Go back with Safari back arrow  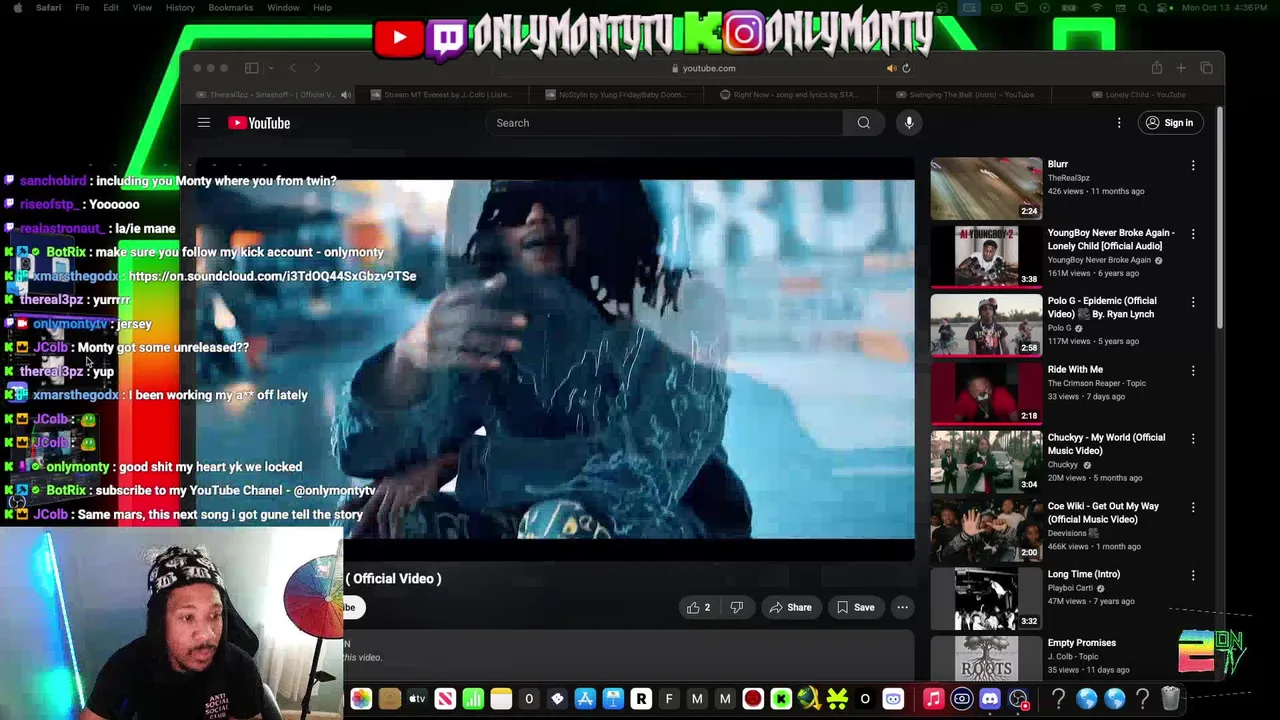coord(292,68)
